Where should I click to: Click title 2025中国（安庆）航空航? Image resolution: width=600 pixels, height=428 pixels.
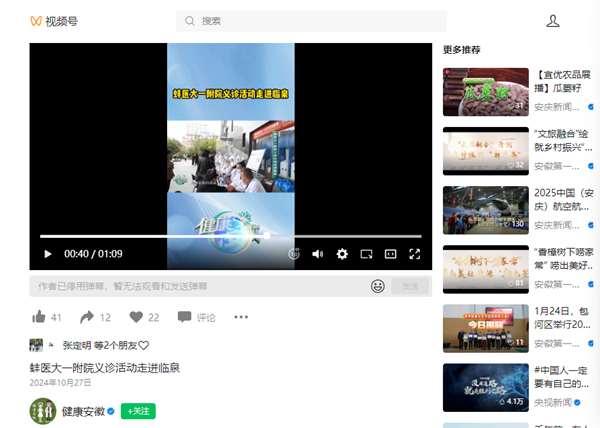pyautogui.click(x=564, y=199)
